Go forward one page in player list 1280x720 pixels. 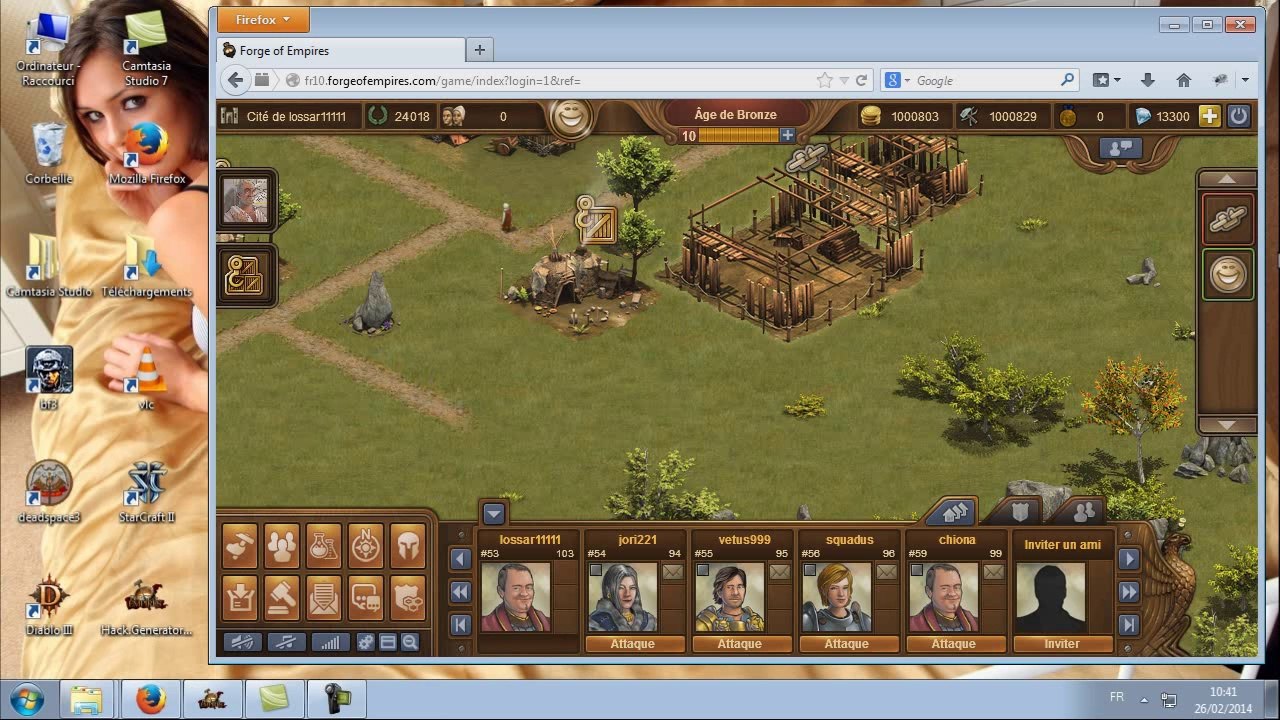click(x=1128, y=559)
